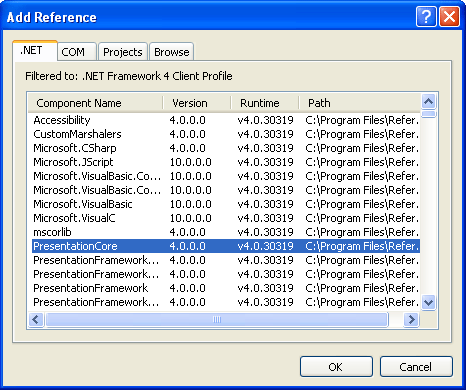The image size is (467, 390).
Task: Click the horizontal scrollbar thumb
Action: (217, 320)
